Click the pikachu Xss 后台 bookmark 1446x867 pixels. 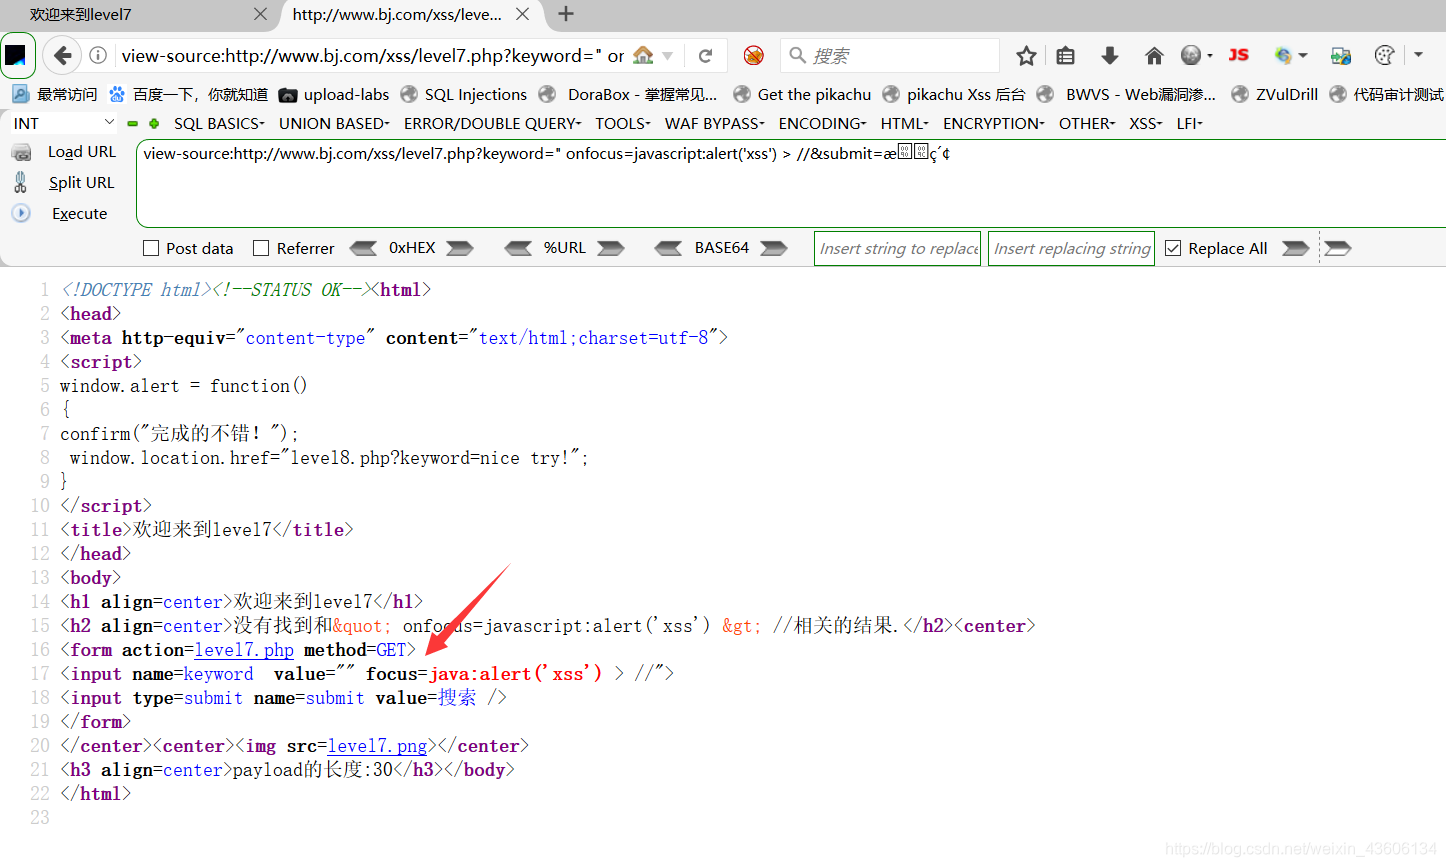click(x=954, y=94)
